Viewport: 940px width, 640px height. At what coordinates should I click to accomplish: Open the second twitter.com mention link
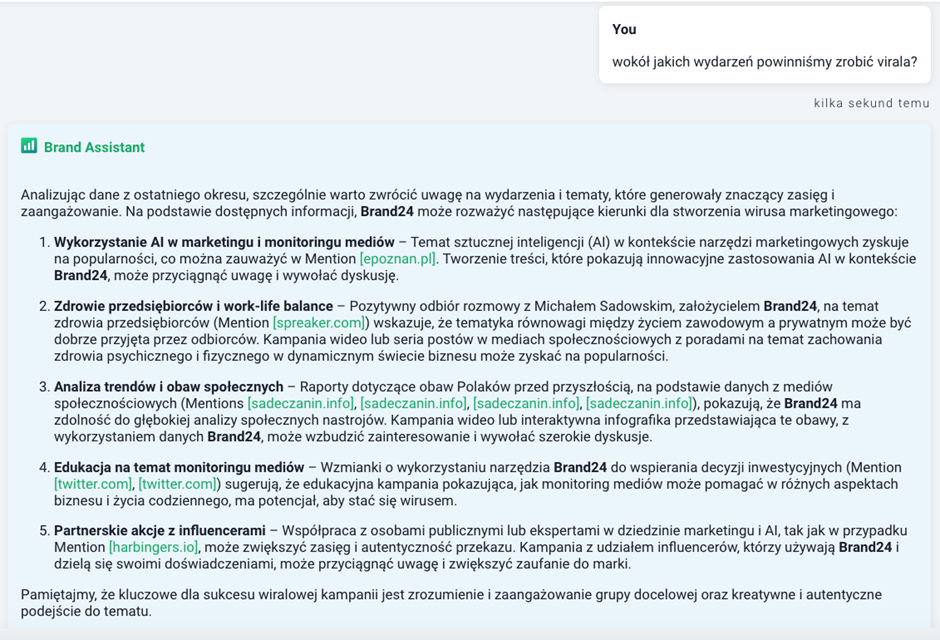177,484
